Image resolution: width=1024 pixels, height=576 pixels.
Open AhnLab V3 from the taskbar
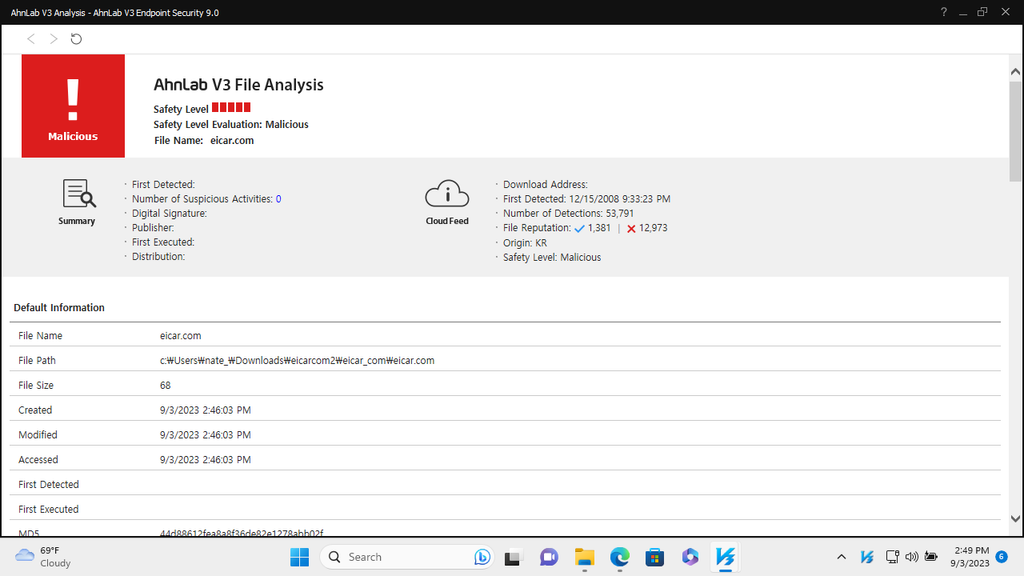click(x=724, y=557)
